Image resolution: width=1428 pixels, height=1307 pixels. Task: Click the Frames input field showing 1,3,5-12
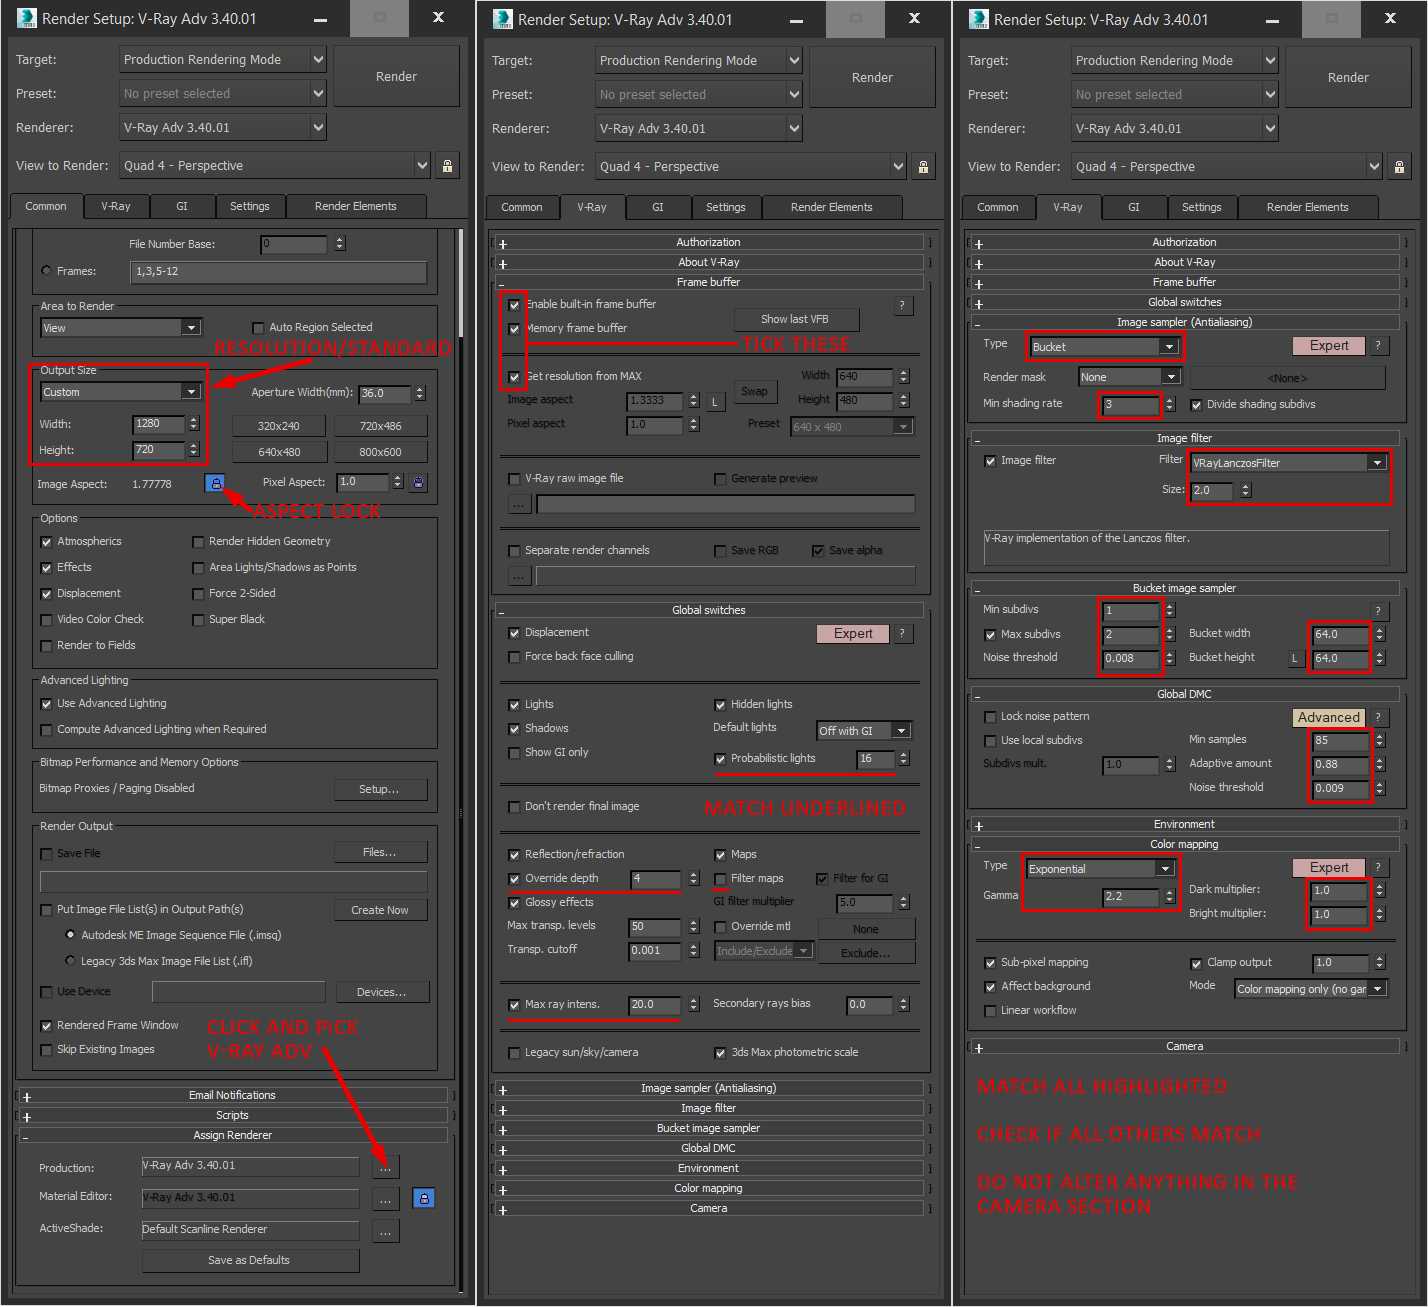click(x=279, y=272)
